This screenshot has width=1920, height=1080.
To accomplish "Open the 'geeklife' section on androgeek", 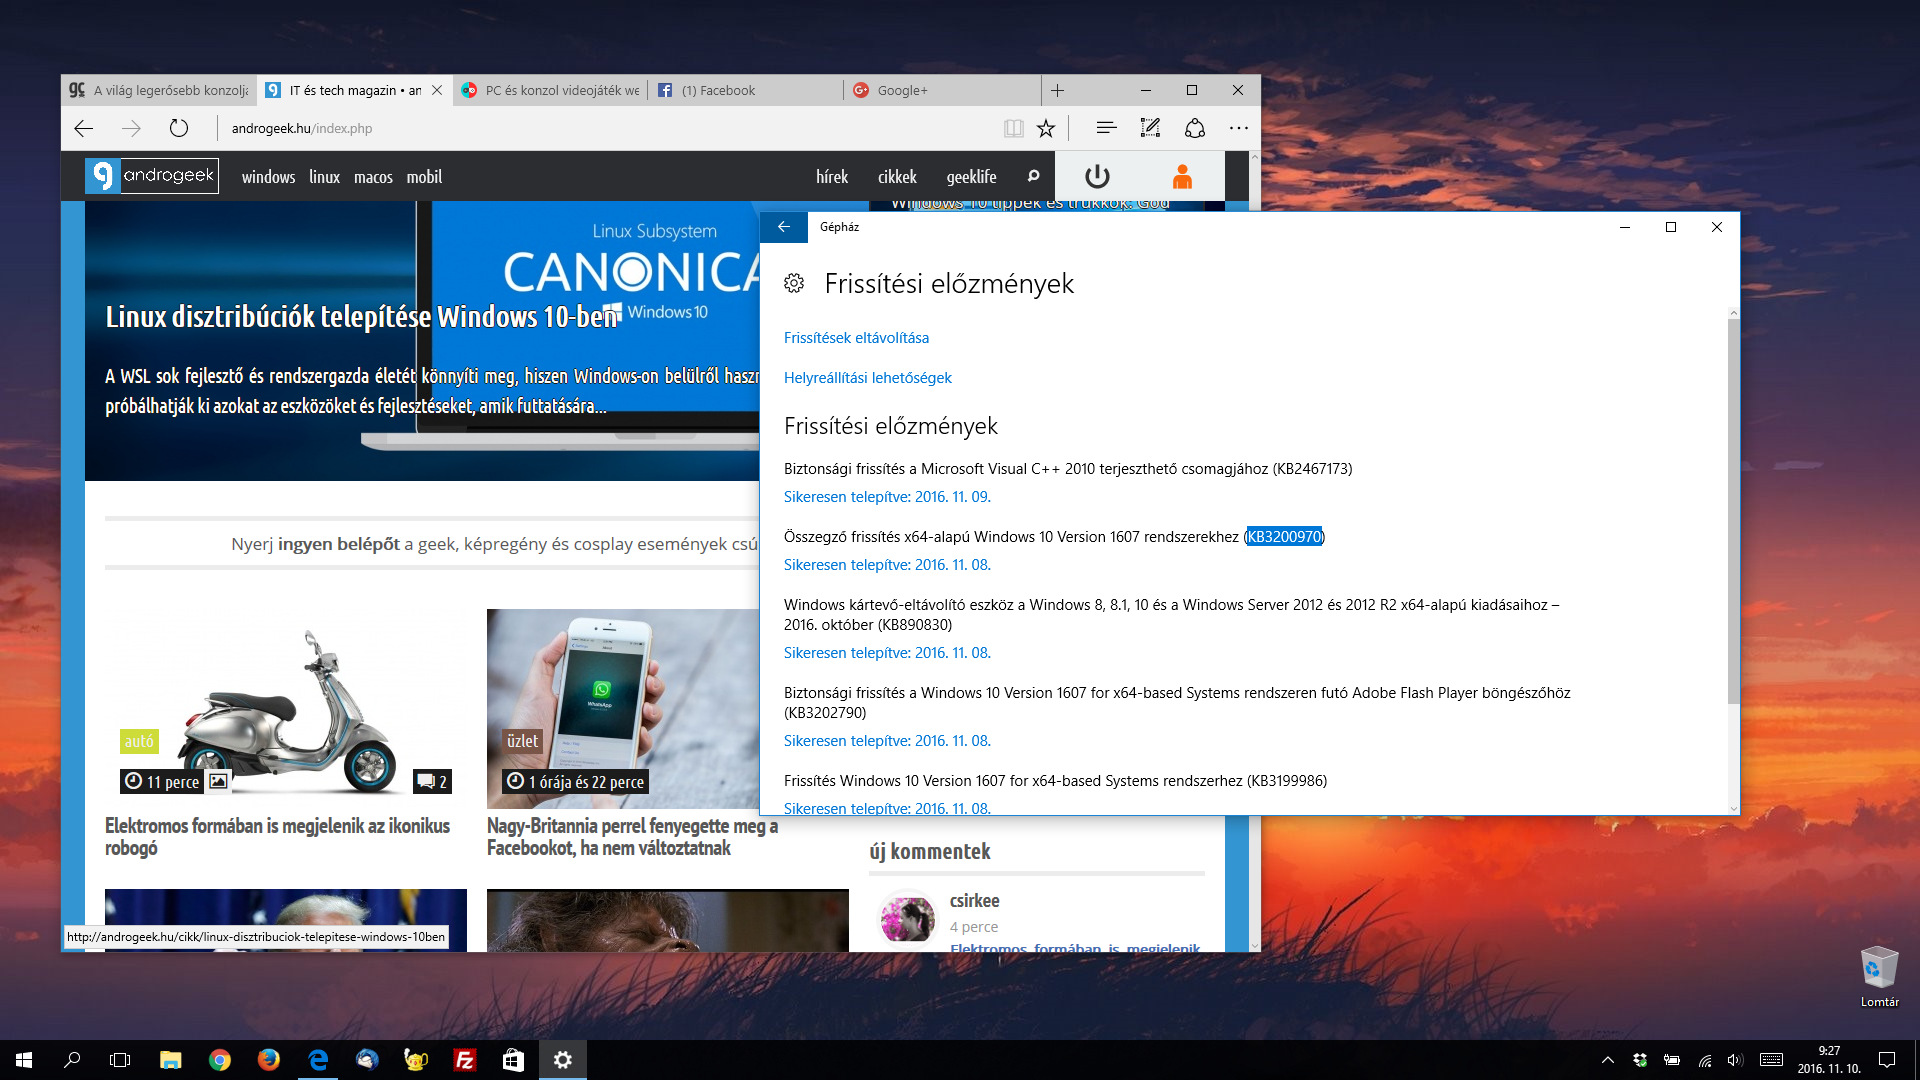I will [971, 177].
